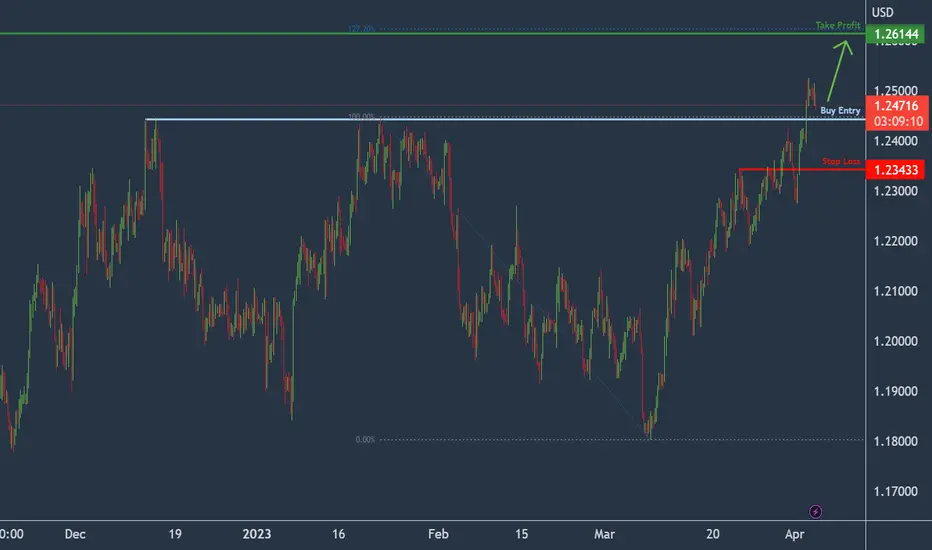The height and width of the screenshot is (550, 932).
Task: Click 1.20000 on the price axis
Action: coord(895,341)
